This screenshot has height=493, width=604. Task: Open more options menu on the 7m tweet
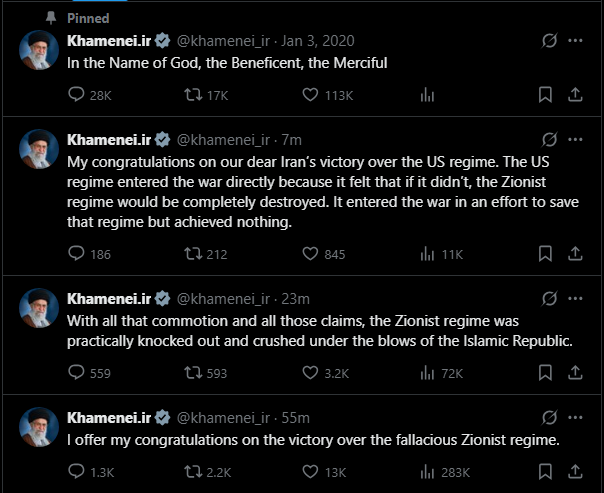[x=575, y=139]
